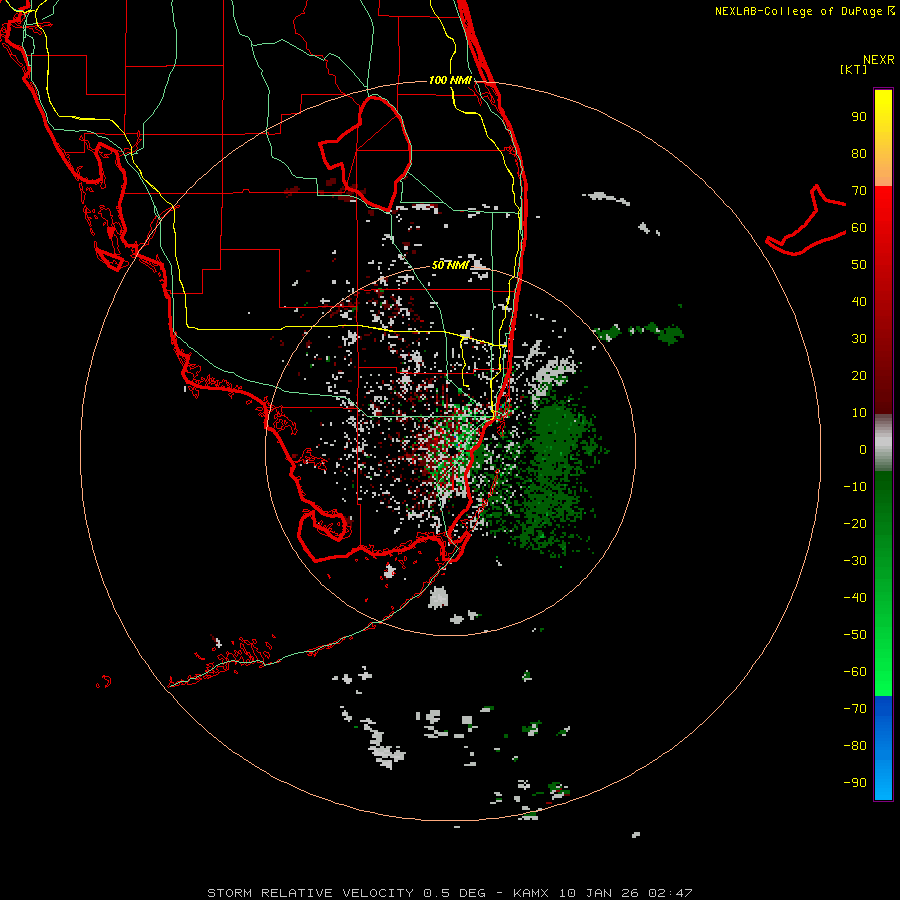This screenshot has height=900, width=900.
Task: Click the -10 value on color scale
Action: pos(855,487)
